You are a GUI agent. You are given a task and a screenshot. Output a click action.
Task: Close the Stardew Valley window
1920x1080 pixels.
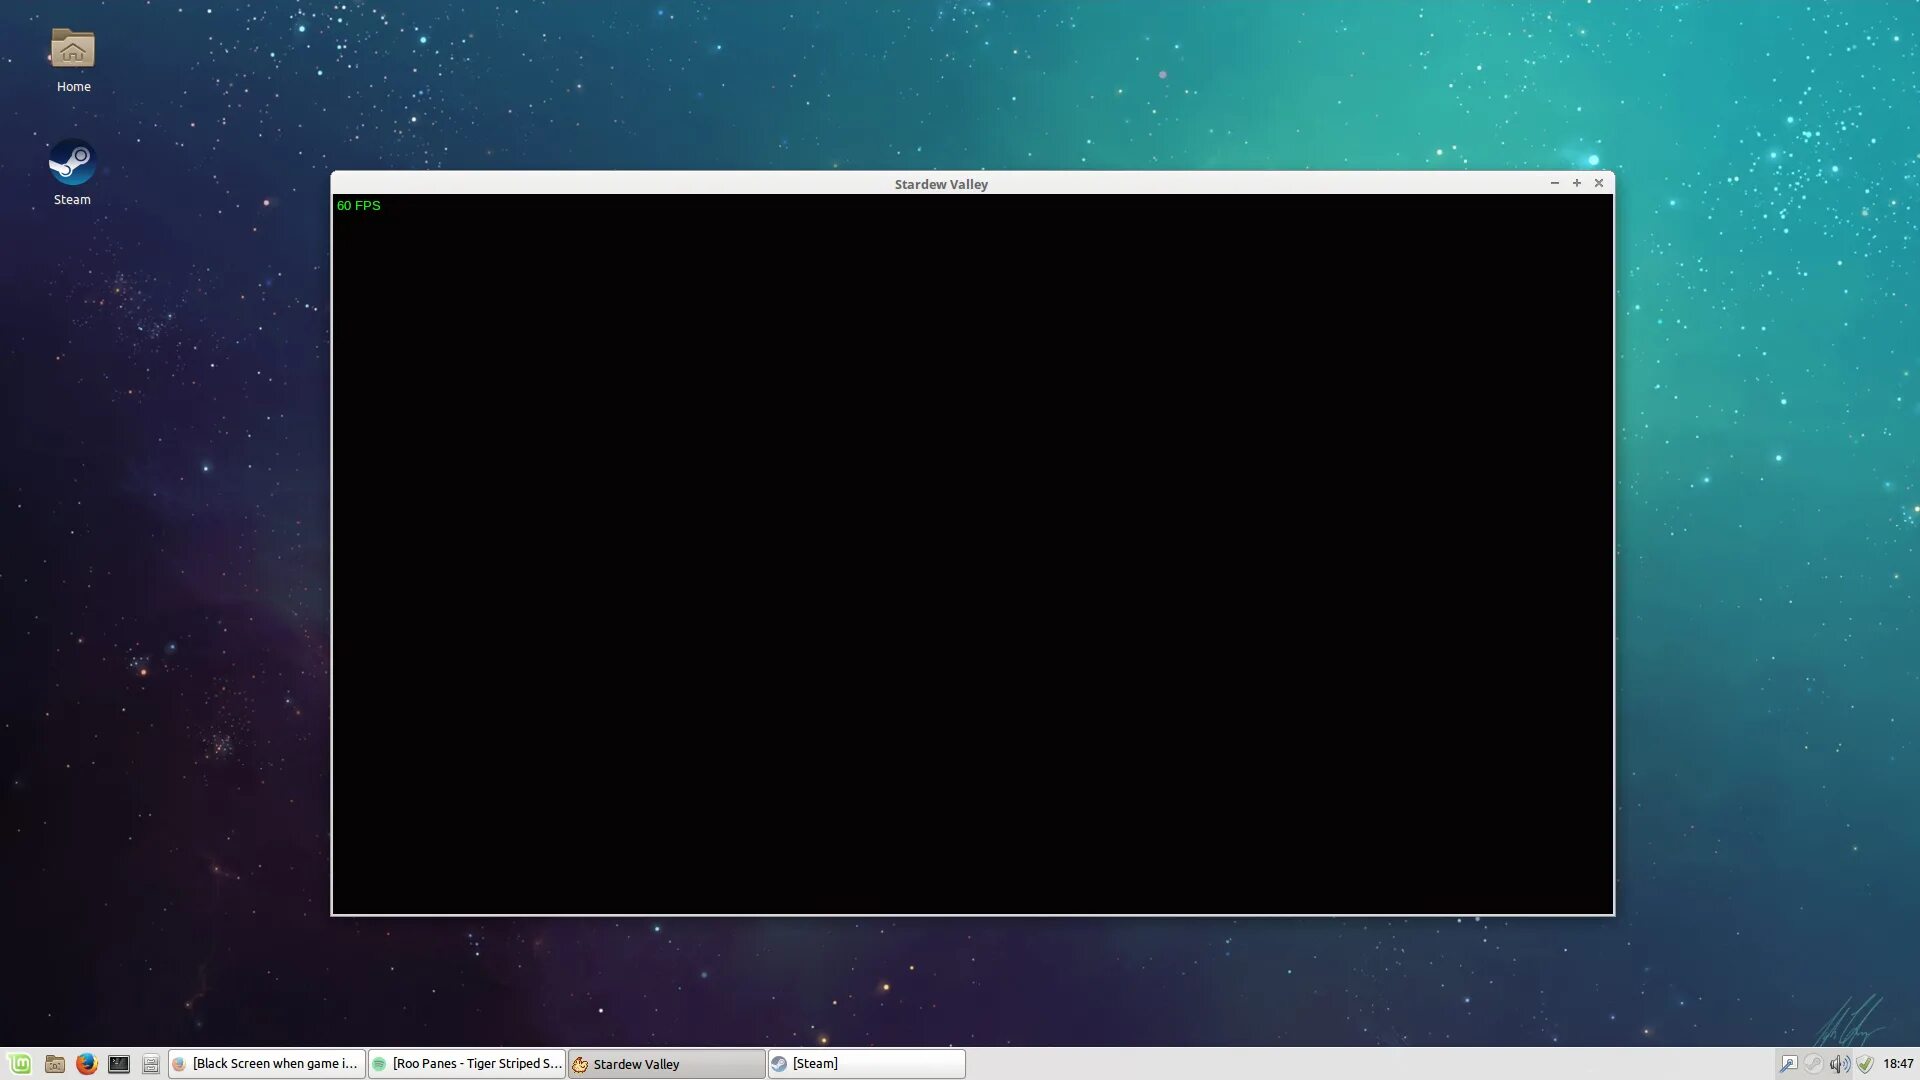pyautogui.click(x=1599, y=183)
